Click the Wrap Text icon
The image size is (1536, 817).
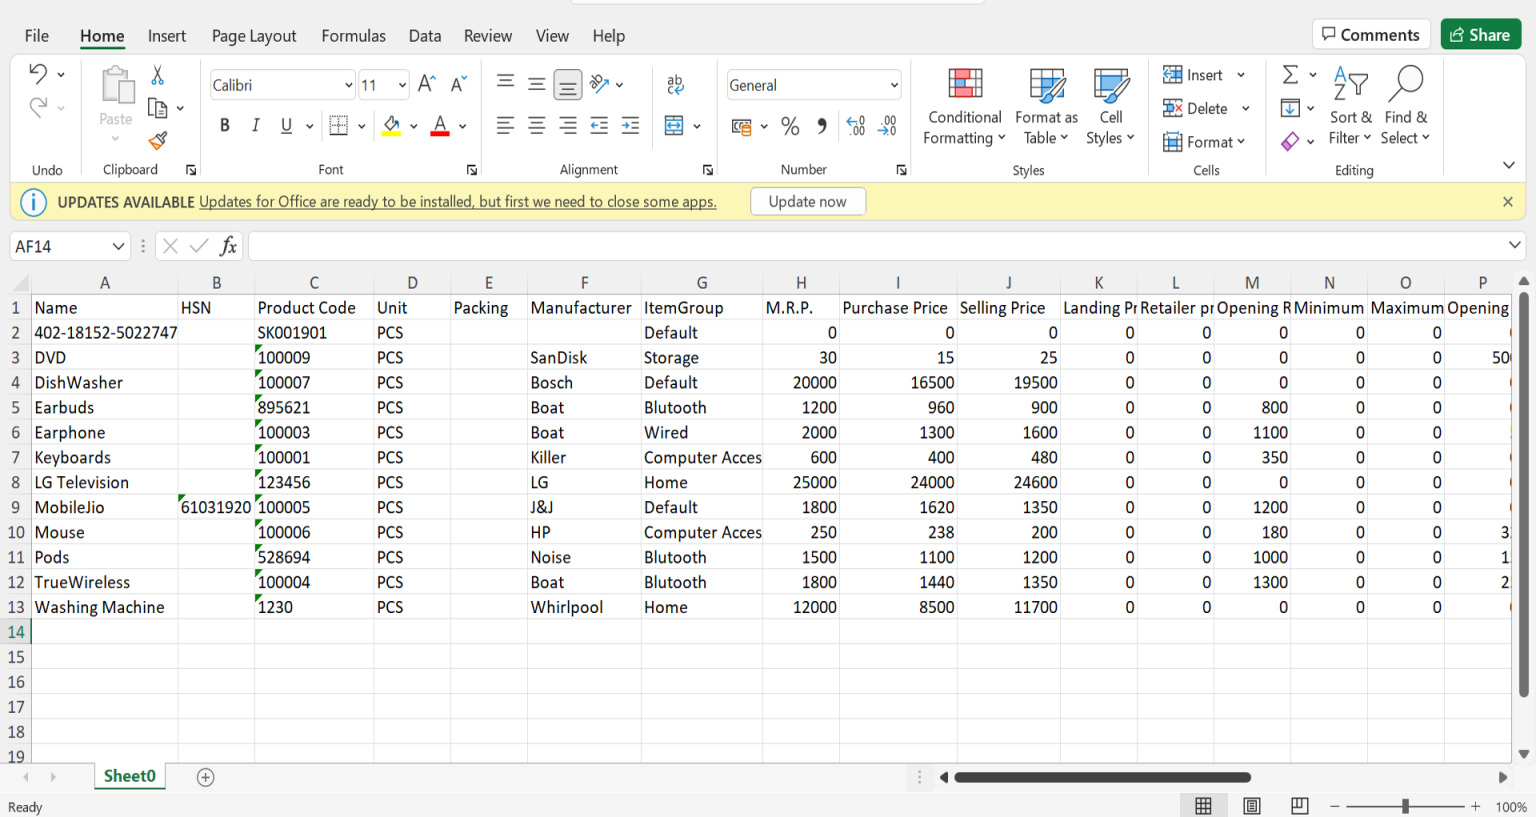coord(676,84)
